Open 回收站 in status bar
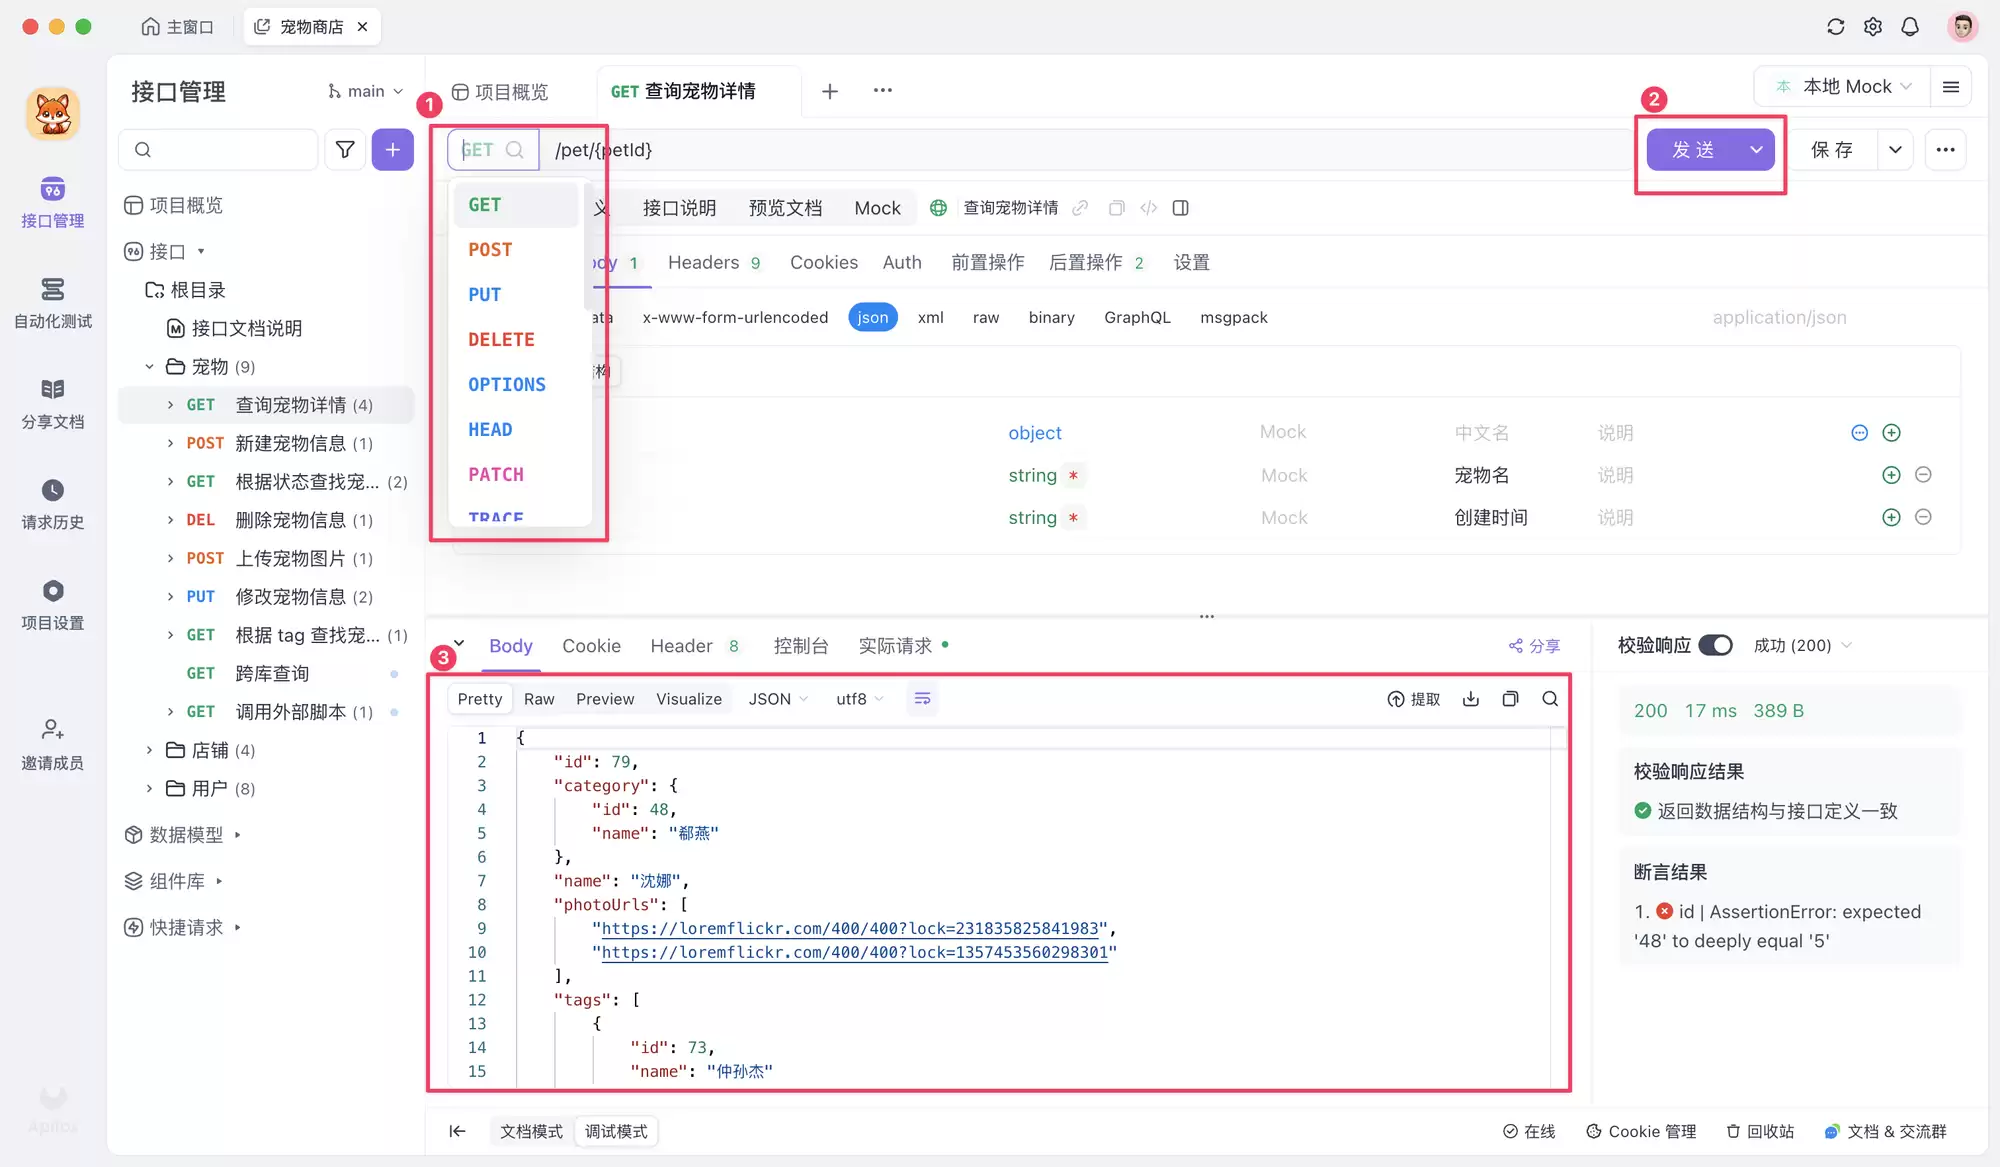 pos(1760,1131)
